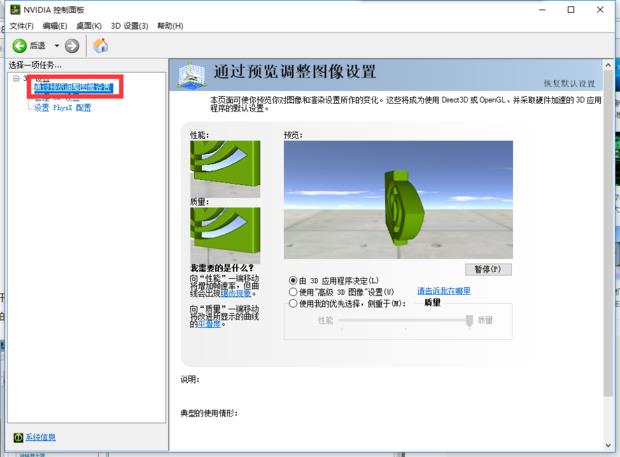This screenshot has height=457, width=620.
Task: Select the highlighted image settings preview task
Action: tap(74, 87)
